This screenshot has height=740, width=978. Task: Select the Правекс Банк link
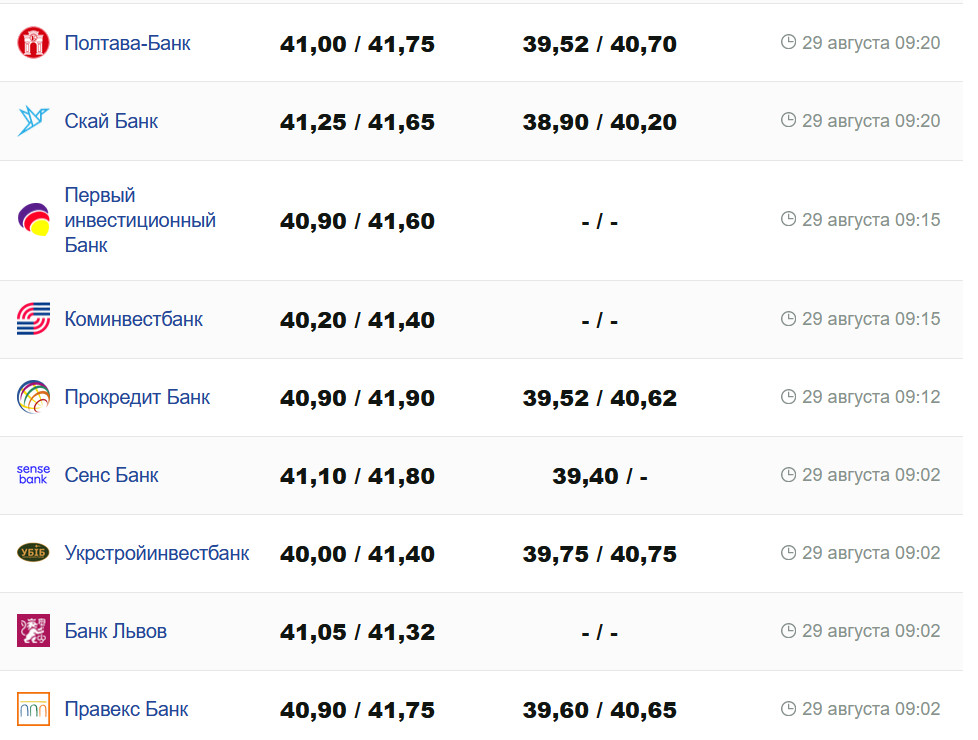coord(126,709)
